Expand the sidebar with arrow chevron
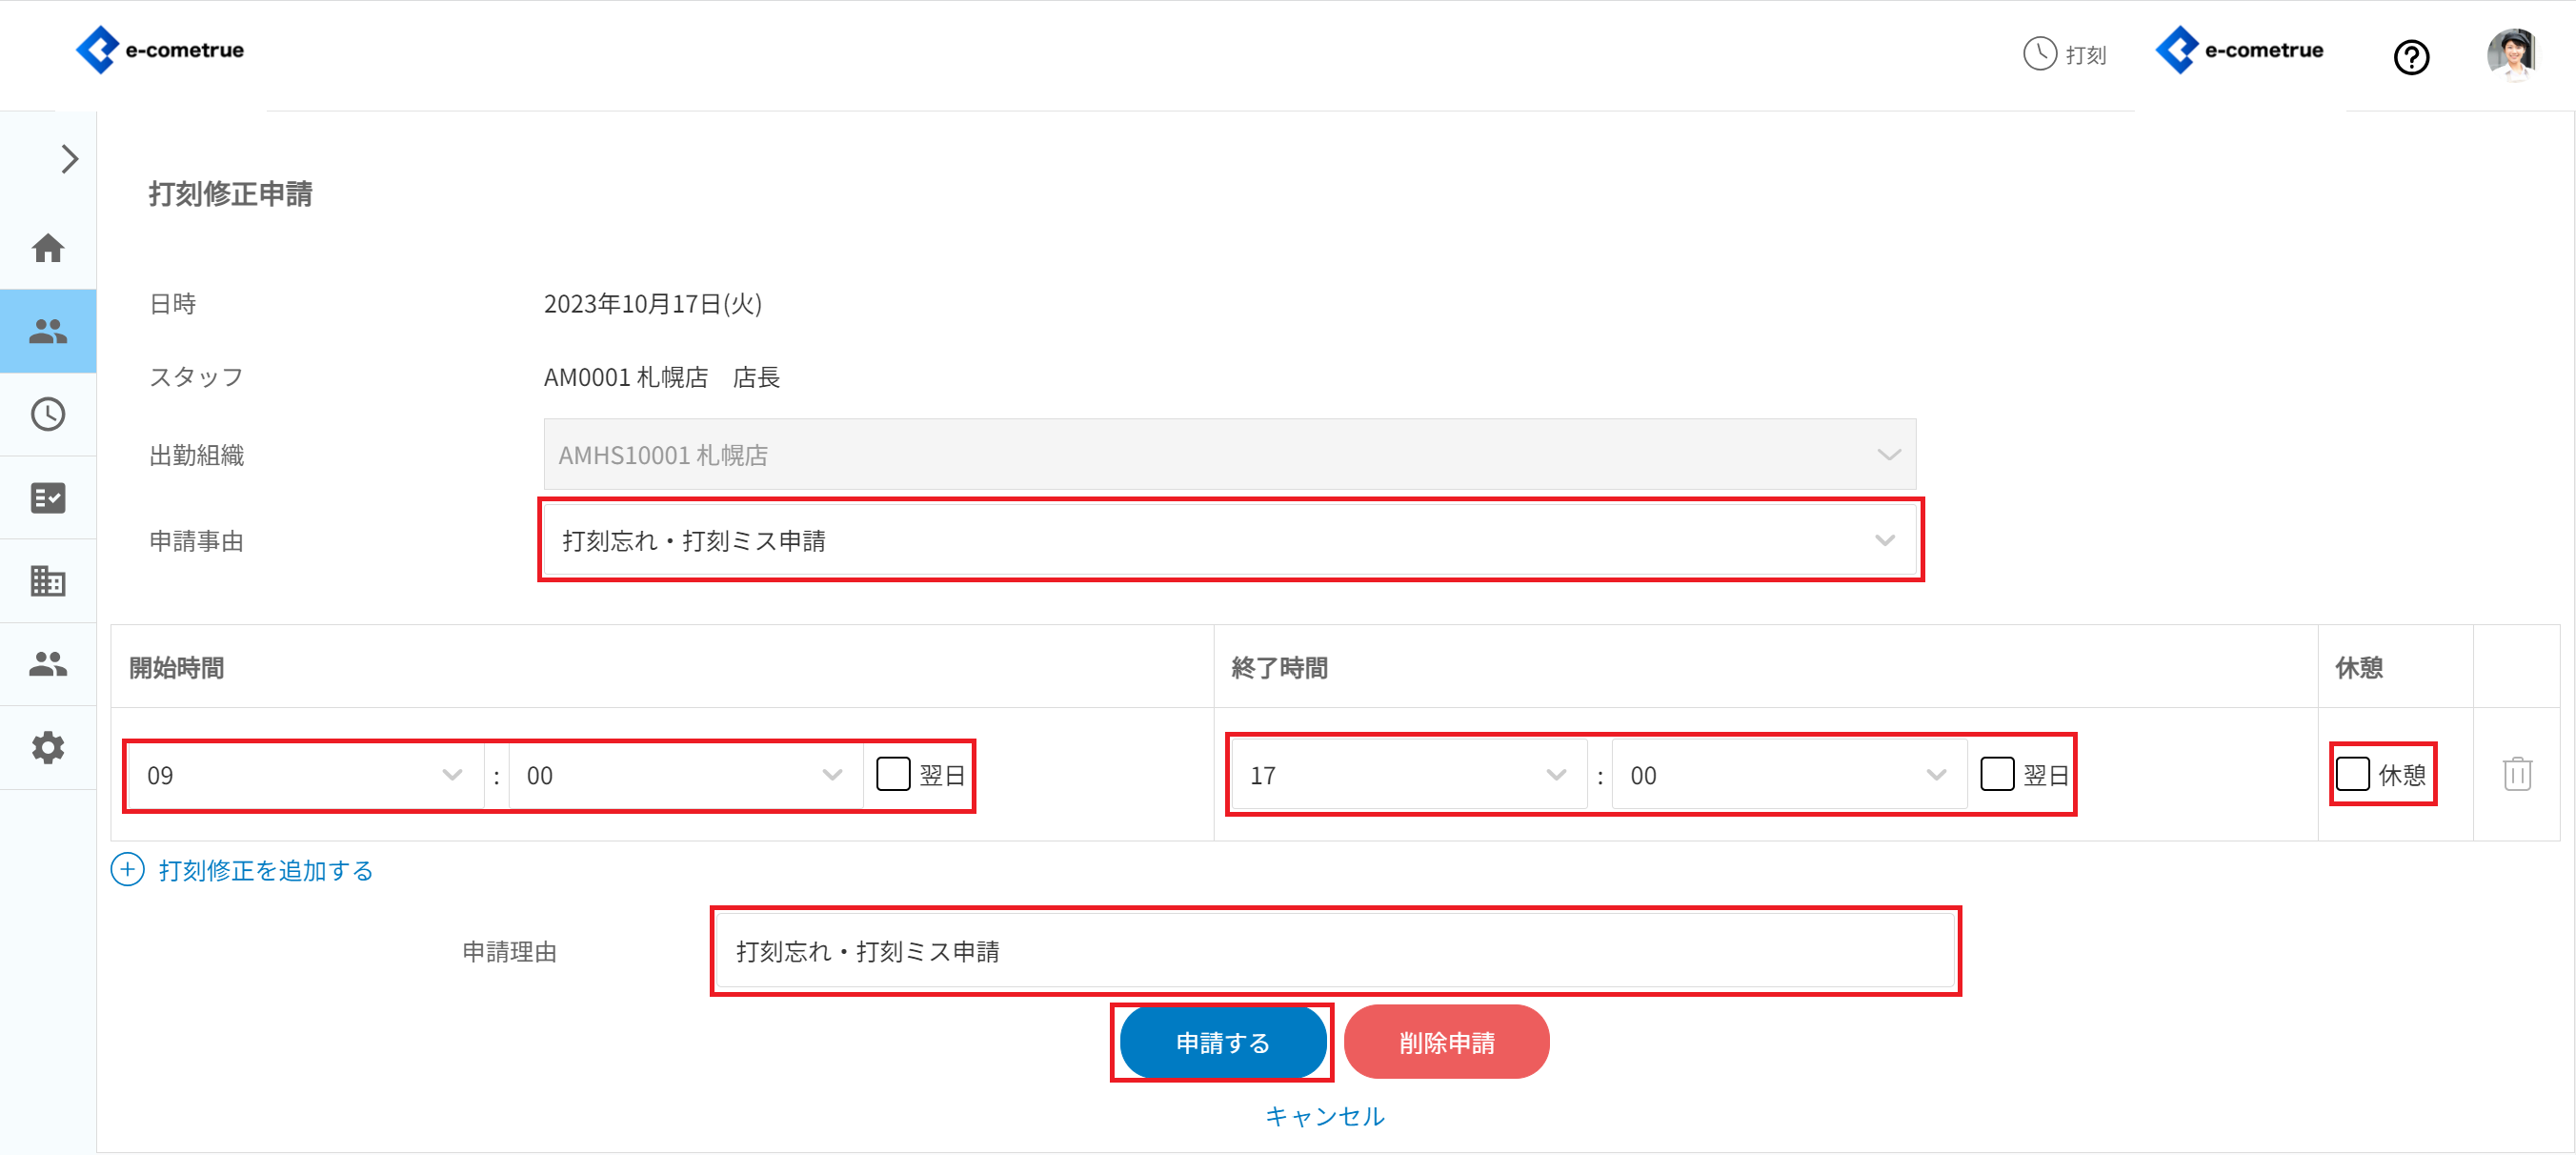The height and width of the screenshot is (1155, 2576). pos(69,159)
